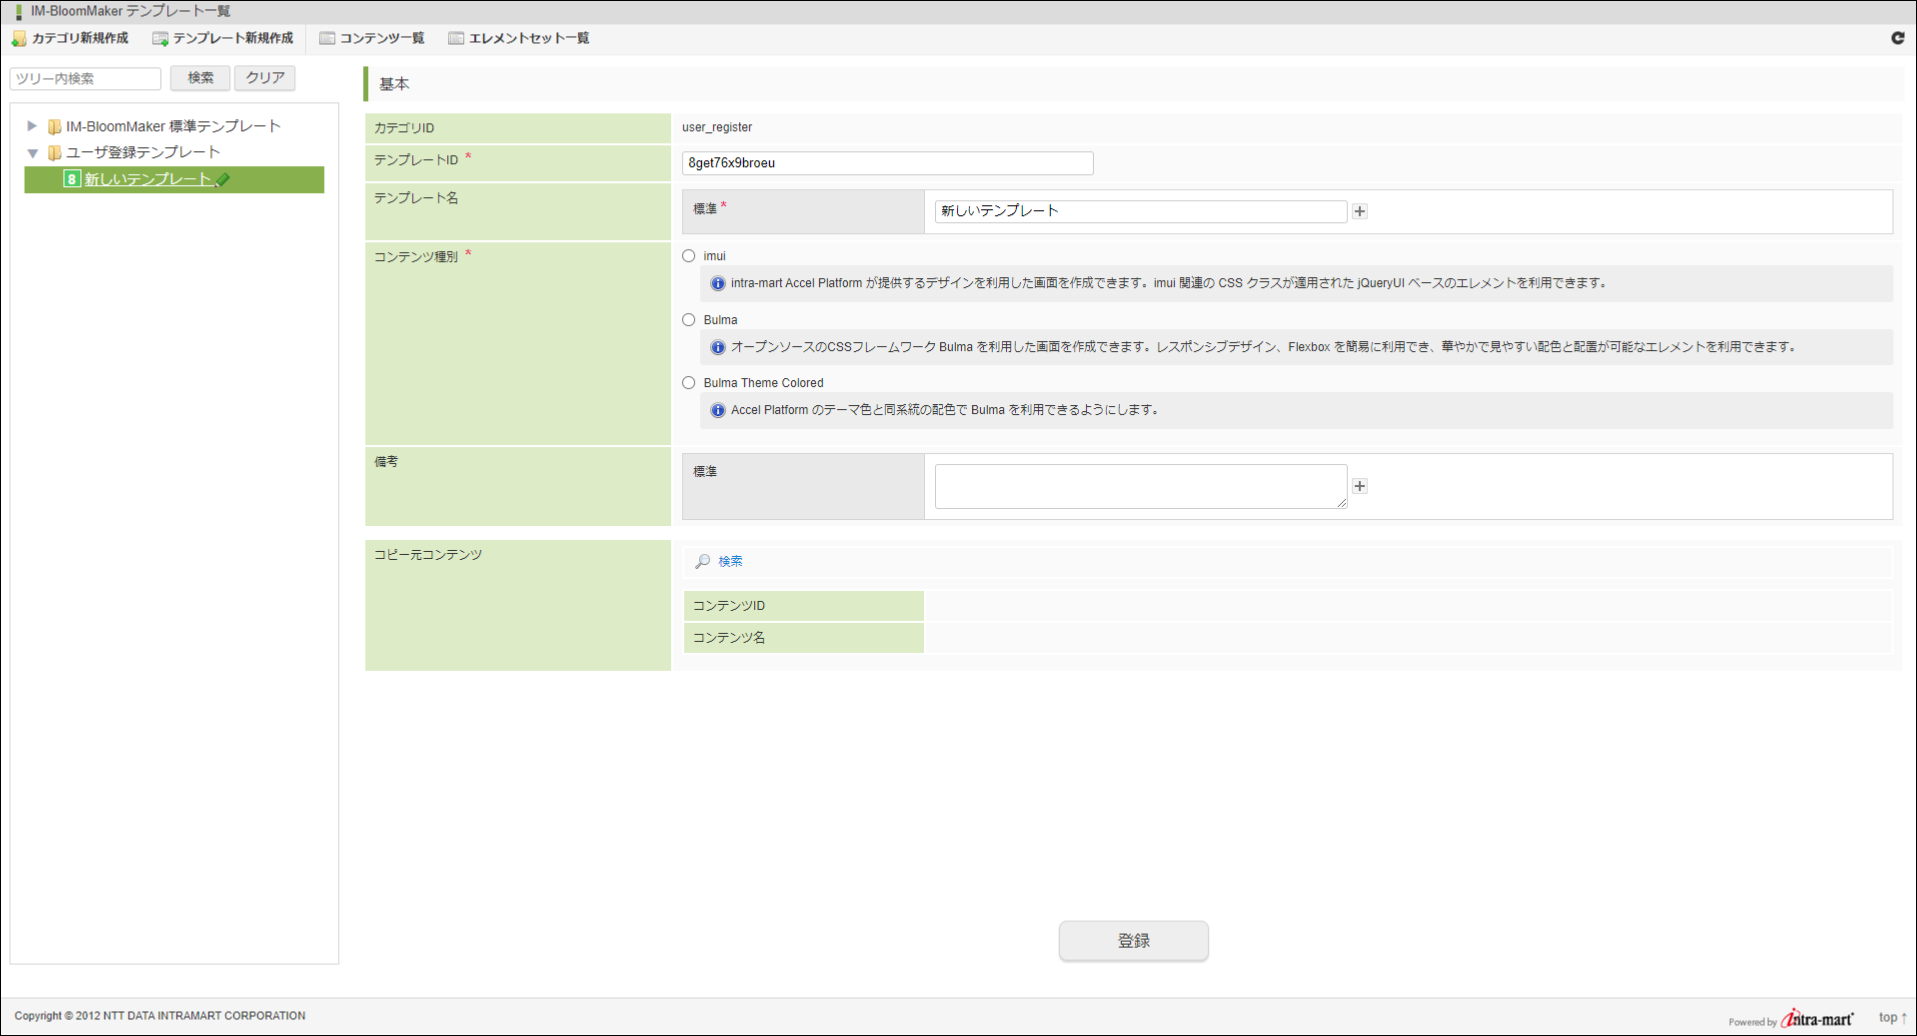Expand IM-BloomMaker 標準テンプレート tree node
The image size is (1917, 1036).
click(x=32, y=126)
